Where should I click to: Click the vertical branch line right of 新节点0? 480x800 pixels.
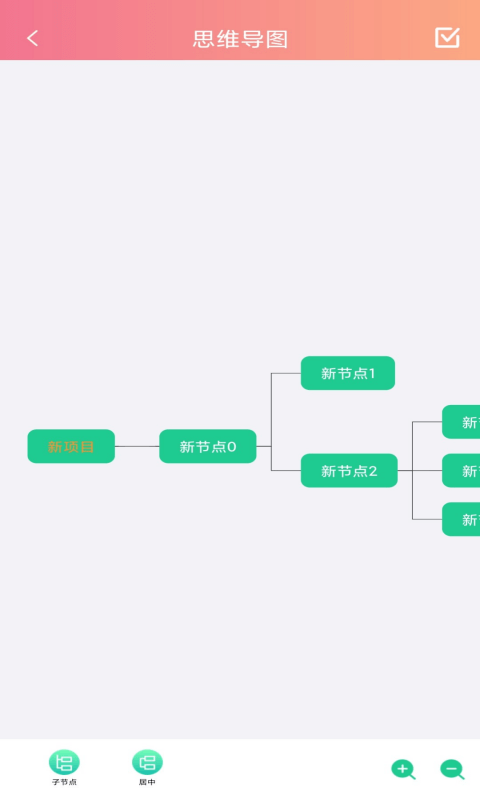click(x=271, y=422)
